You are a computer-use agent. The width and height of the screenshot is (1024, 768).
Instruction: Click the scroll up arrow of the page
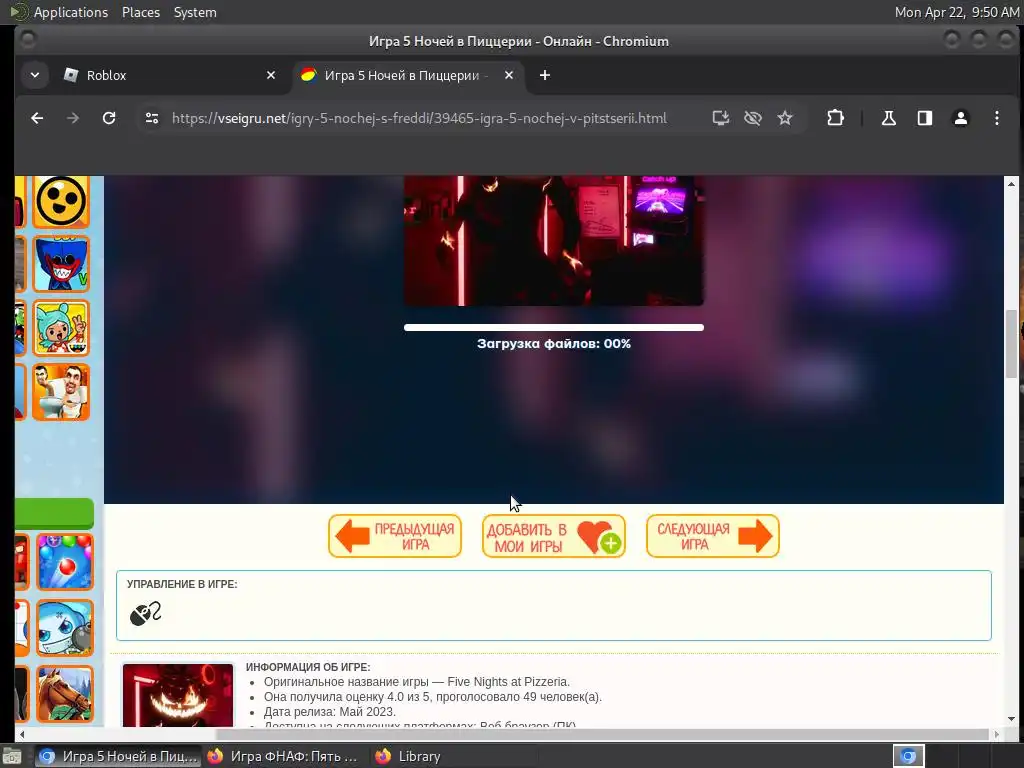(1011, 184)
